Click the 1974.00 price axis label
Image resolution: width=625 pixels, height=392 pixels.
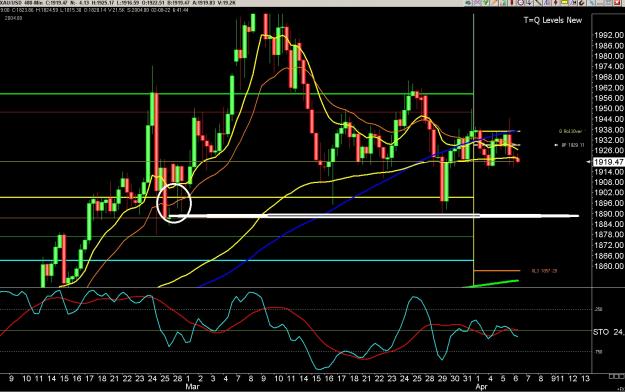pyautogui.click(x=609, y=67)
